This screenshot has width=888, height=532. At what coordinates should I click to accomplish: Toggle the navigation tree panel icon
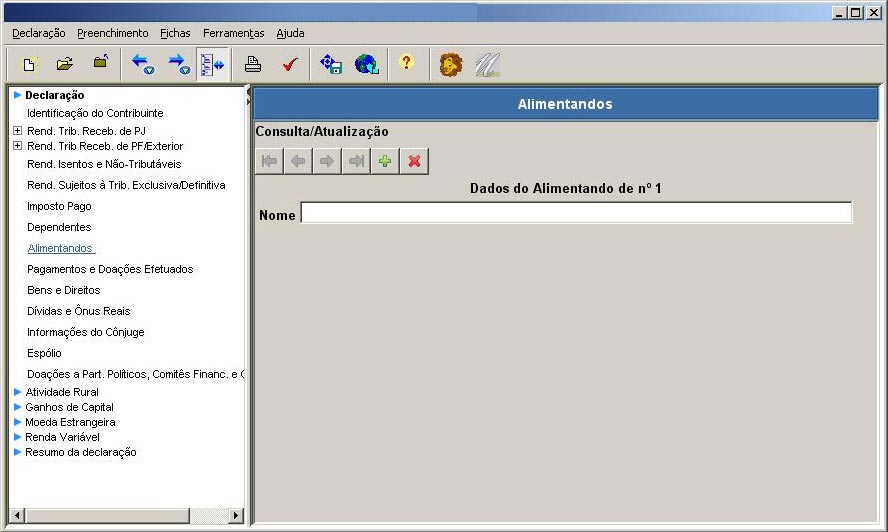pos(211,64)
